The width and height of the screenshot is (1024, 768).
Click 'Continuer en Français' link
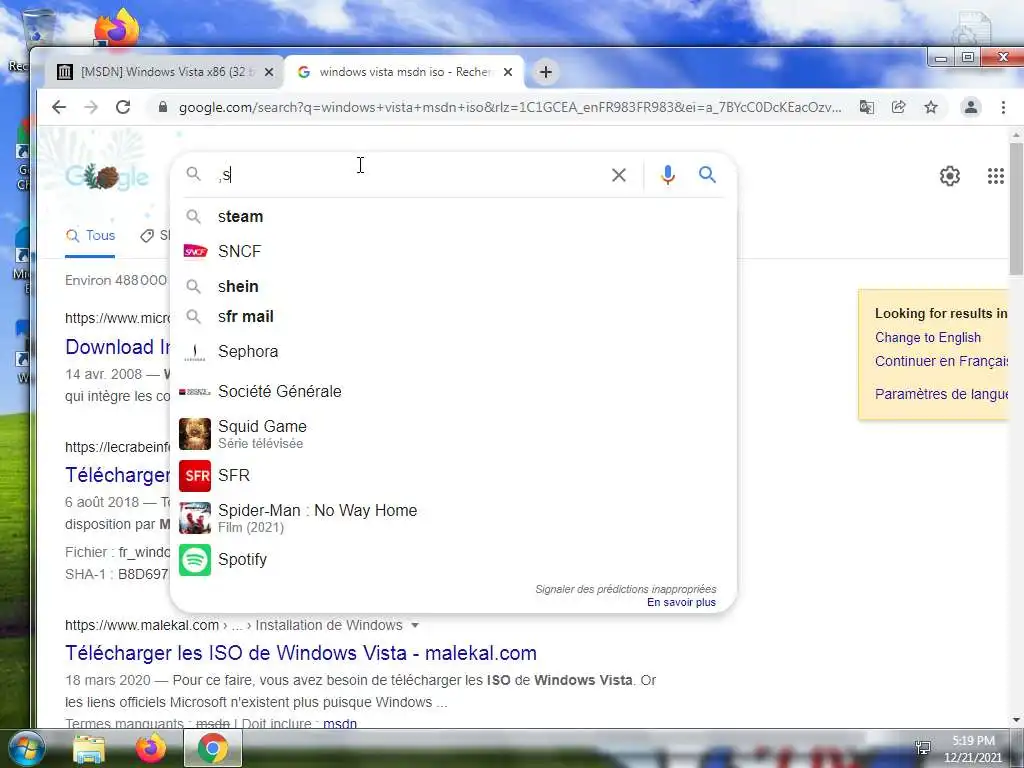pyautogui.click(x=942, y=361)
